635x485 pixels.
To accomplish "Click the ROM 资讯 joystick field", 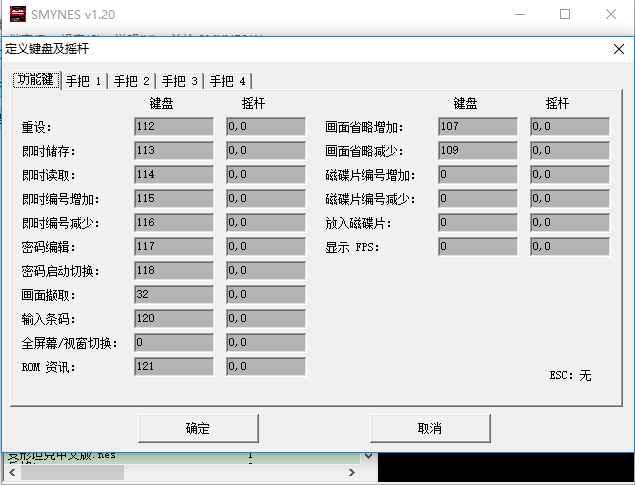I will 266,366.
